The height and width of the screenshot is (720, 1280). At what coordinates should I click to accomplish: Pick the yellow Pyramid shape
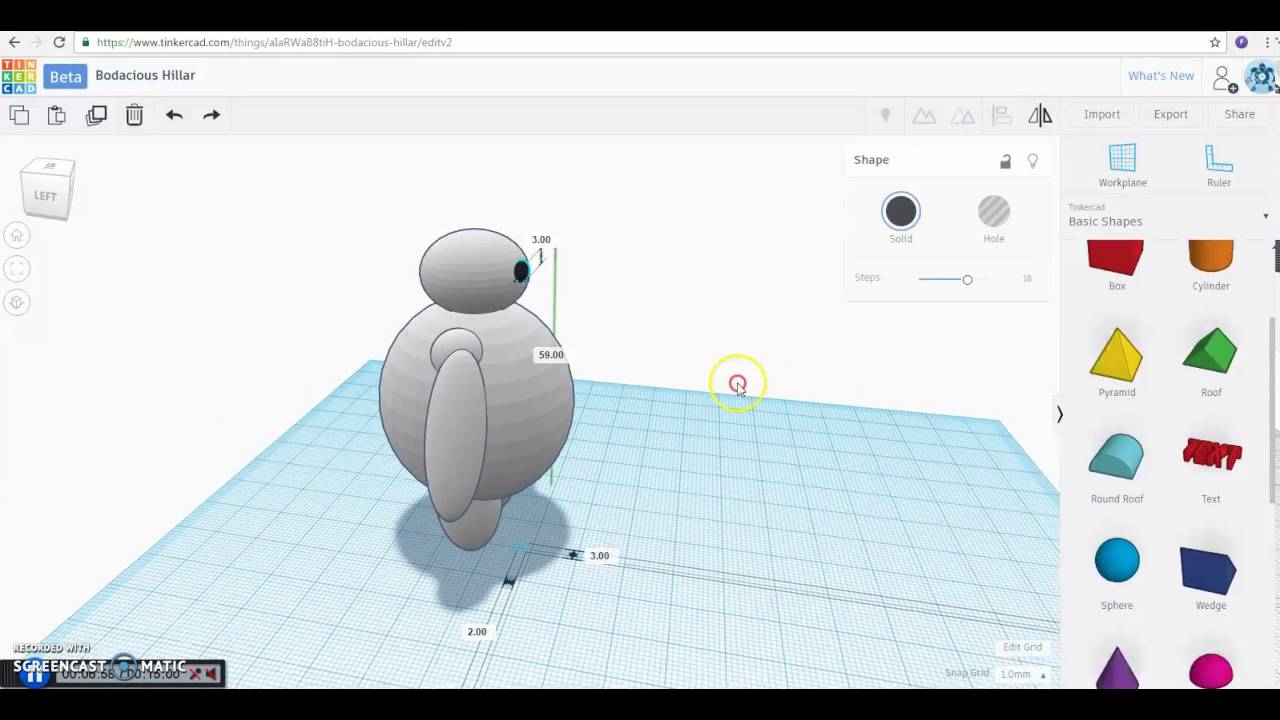(1117, 355)
